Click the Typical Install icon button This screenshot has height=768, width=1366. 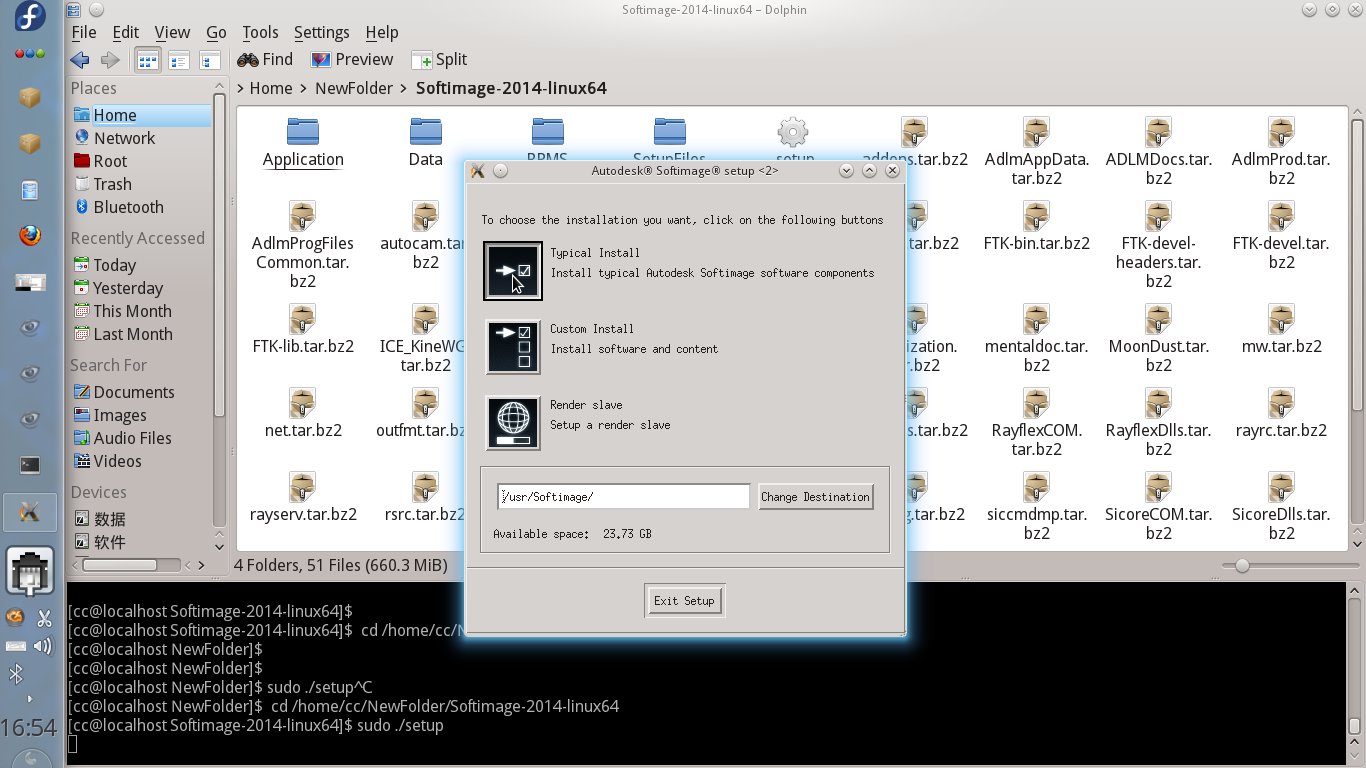pyautogui.click(x=513, y=271)
